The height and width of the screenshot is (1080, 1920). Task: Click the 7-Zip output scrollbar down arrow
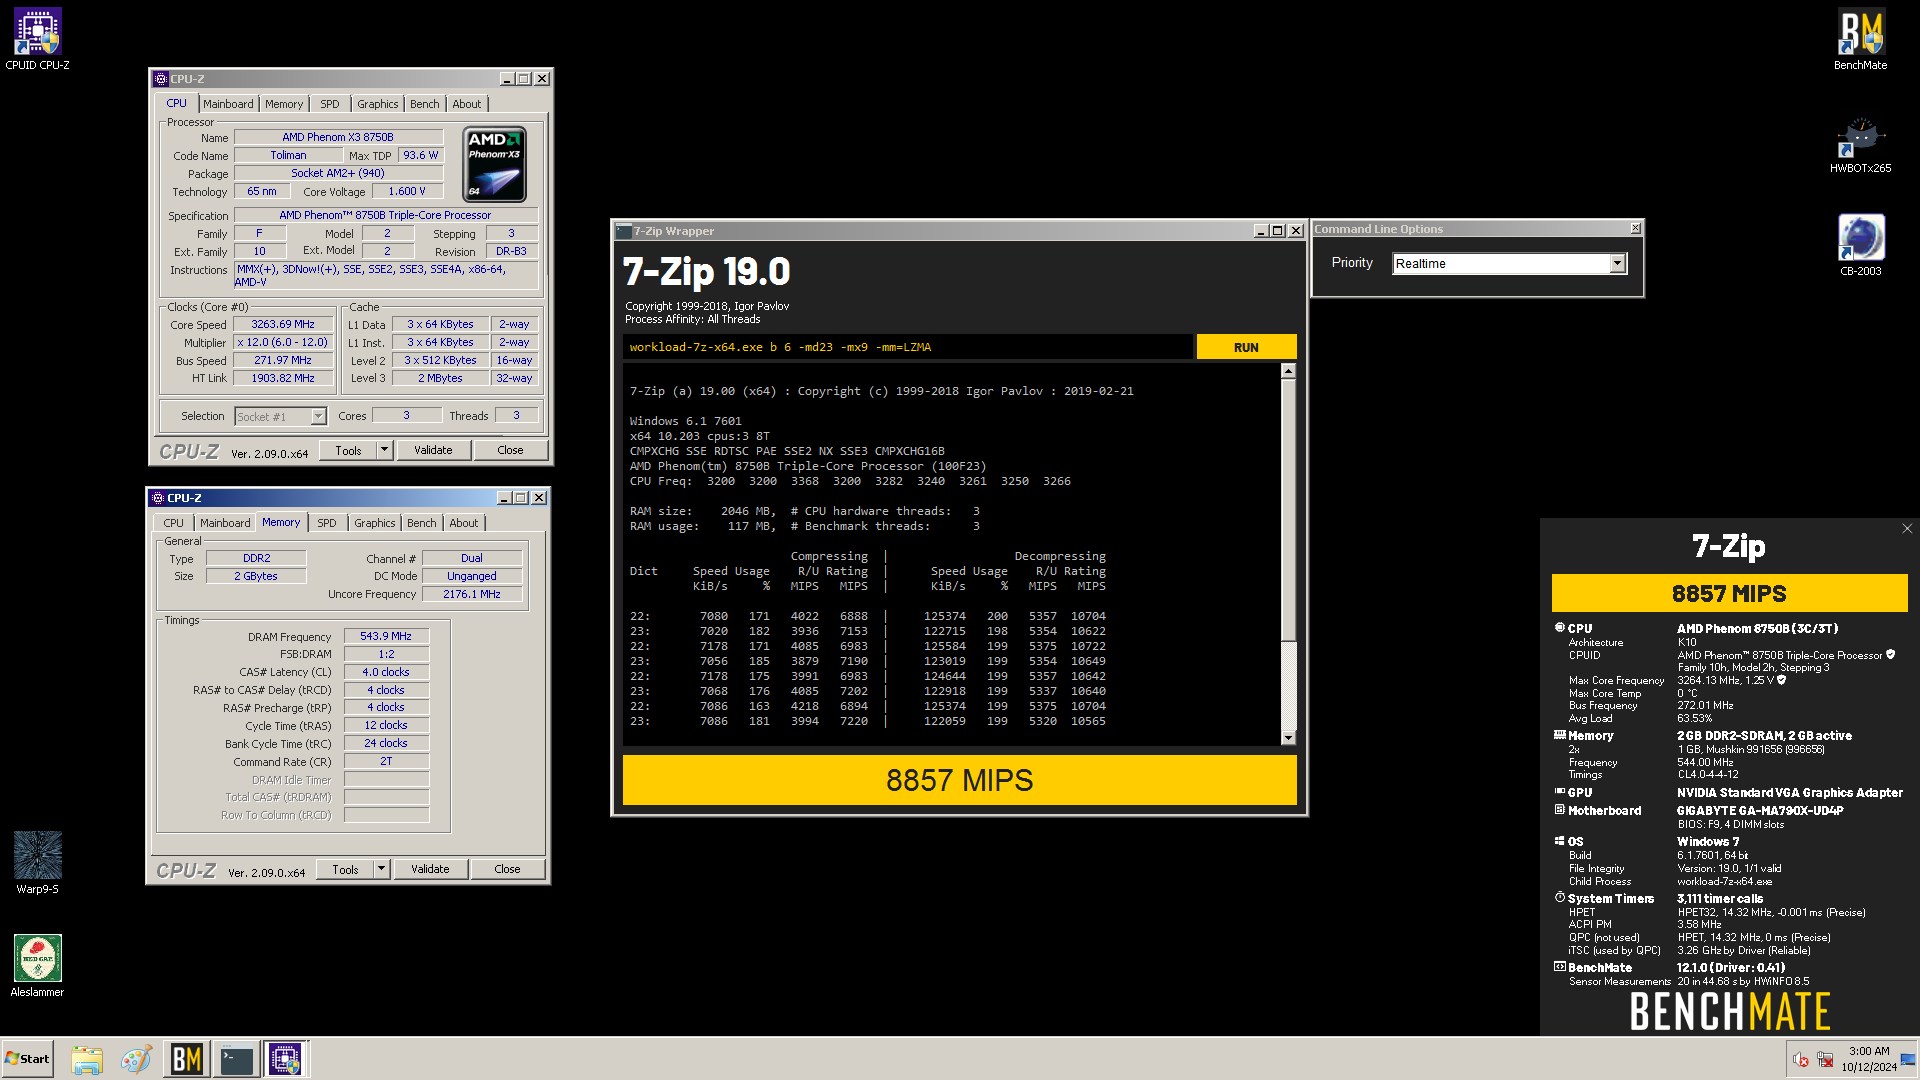(1288, 738)
